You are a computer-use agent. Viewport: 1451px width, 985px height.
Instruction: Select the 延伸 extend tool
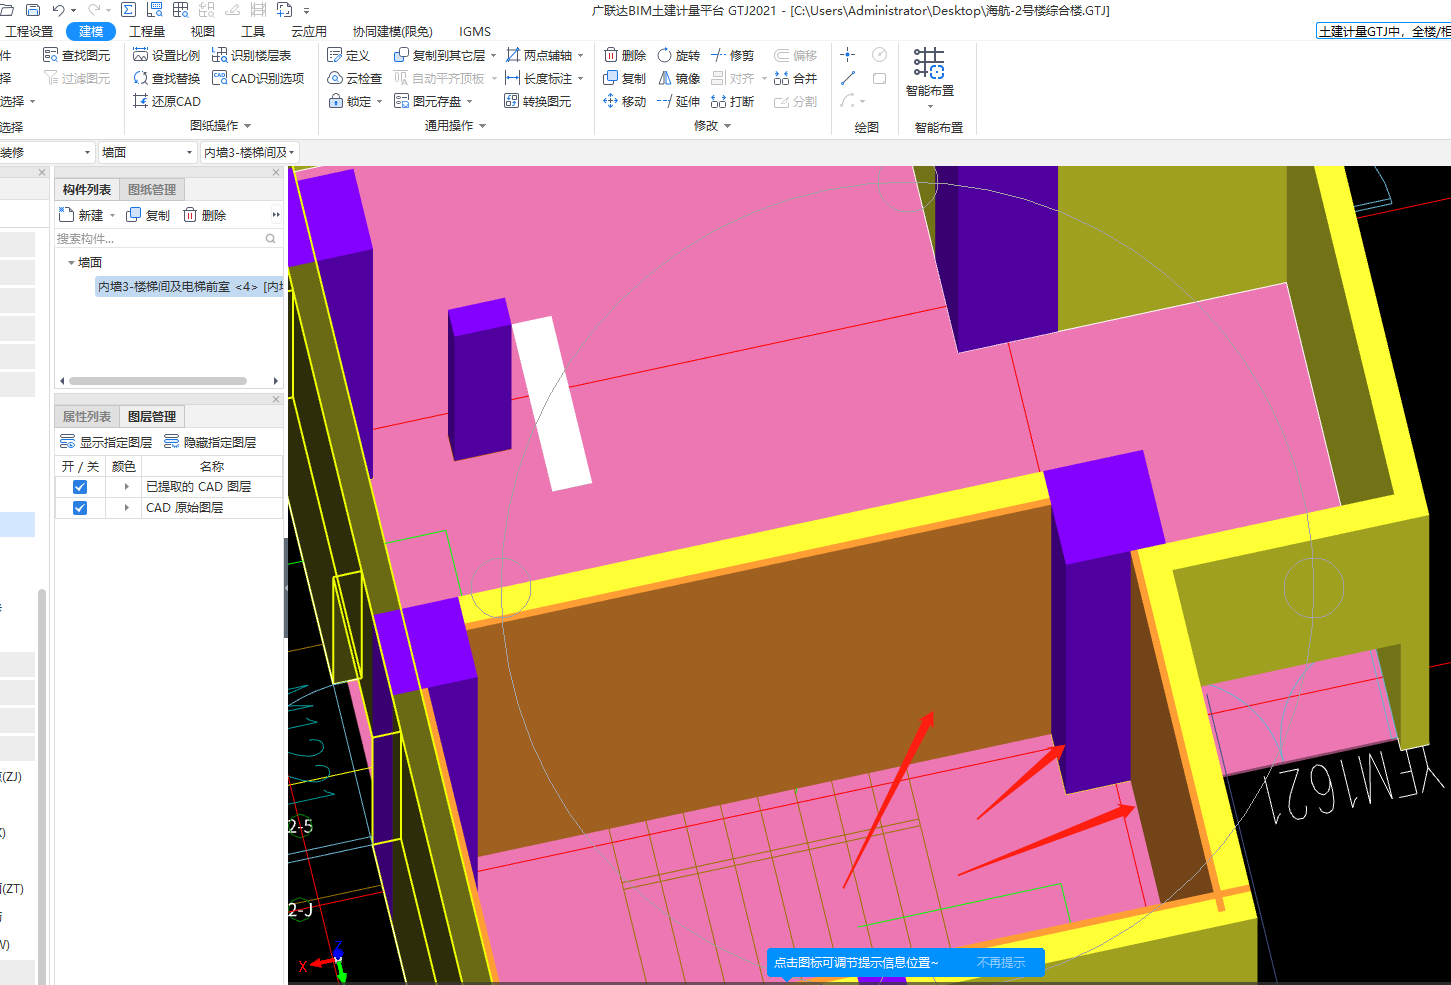coord(679,101)
